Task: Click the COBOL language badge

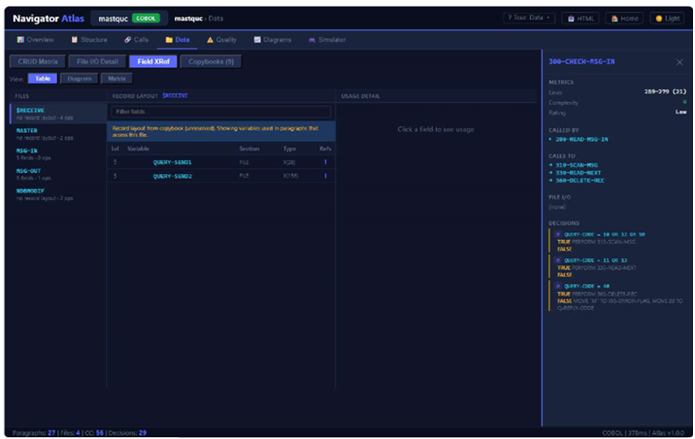Action: 145,18
